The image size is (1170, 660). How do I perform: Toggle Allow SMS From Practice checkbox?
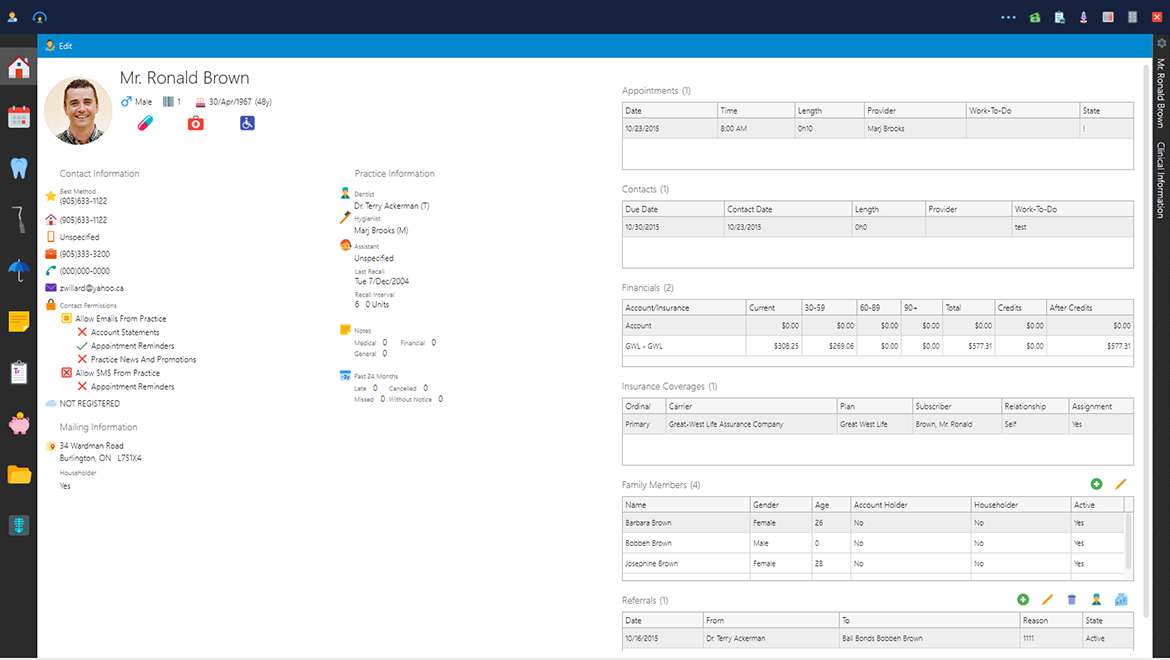click(x=67, y=373)
